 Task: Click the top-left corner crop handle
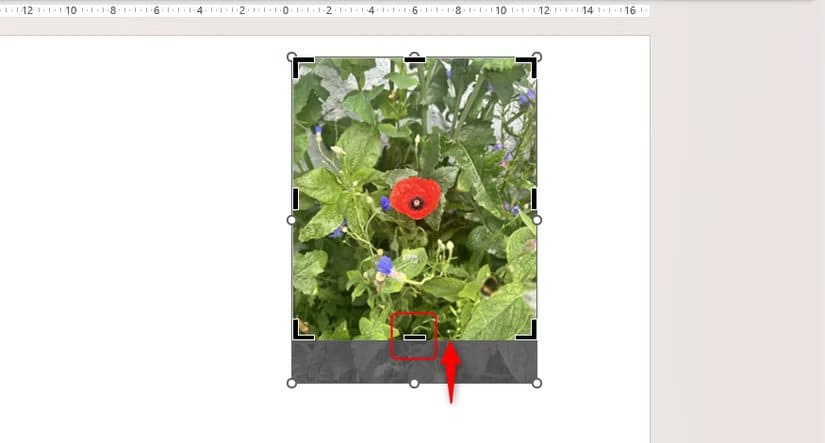click(x=303, y=67)
